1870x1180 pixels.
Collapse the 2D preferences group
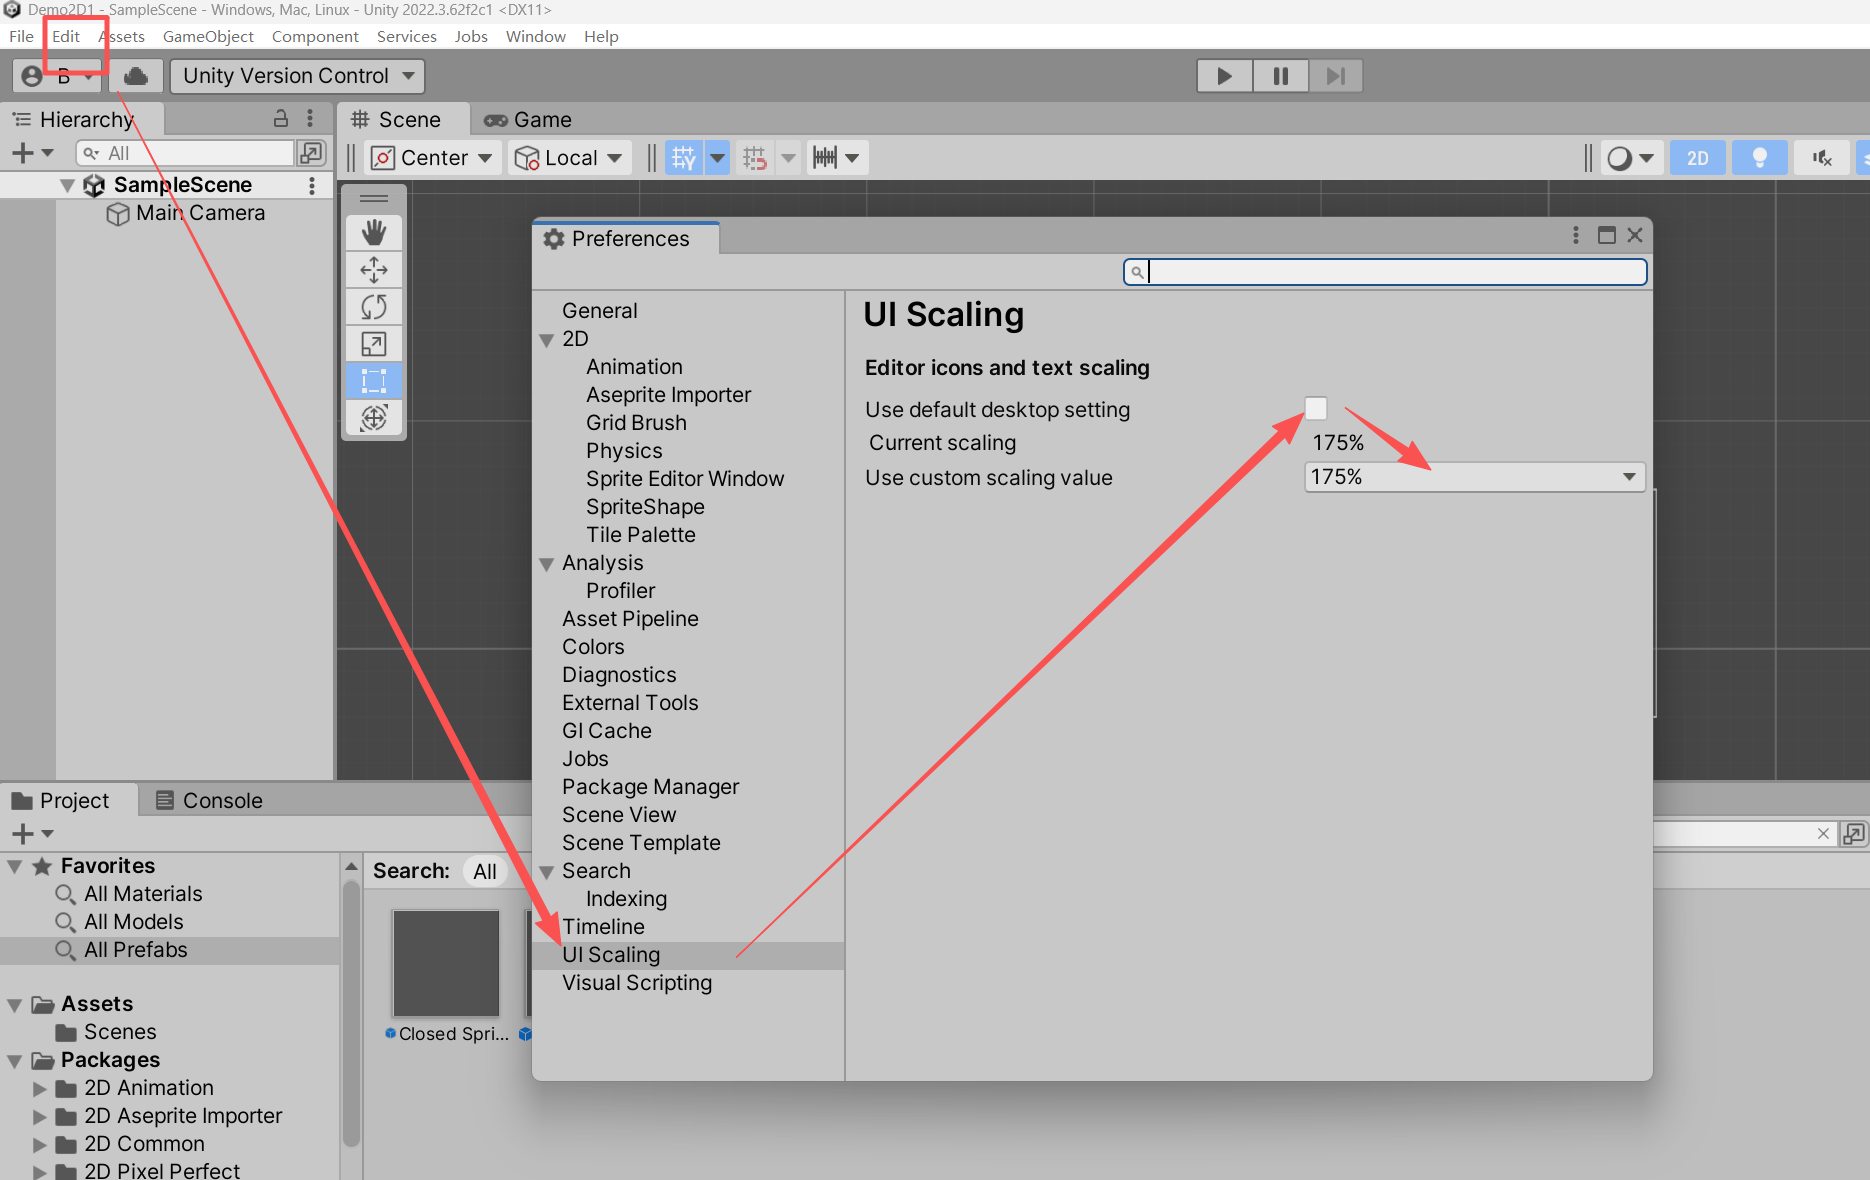pos(547,340)
